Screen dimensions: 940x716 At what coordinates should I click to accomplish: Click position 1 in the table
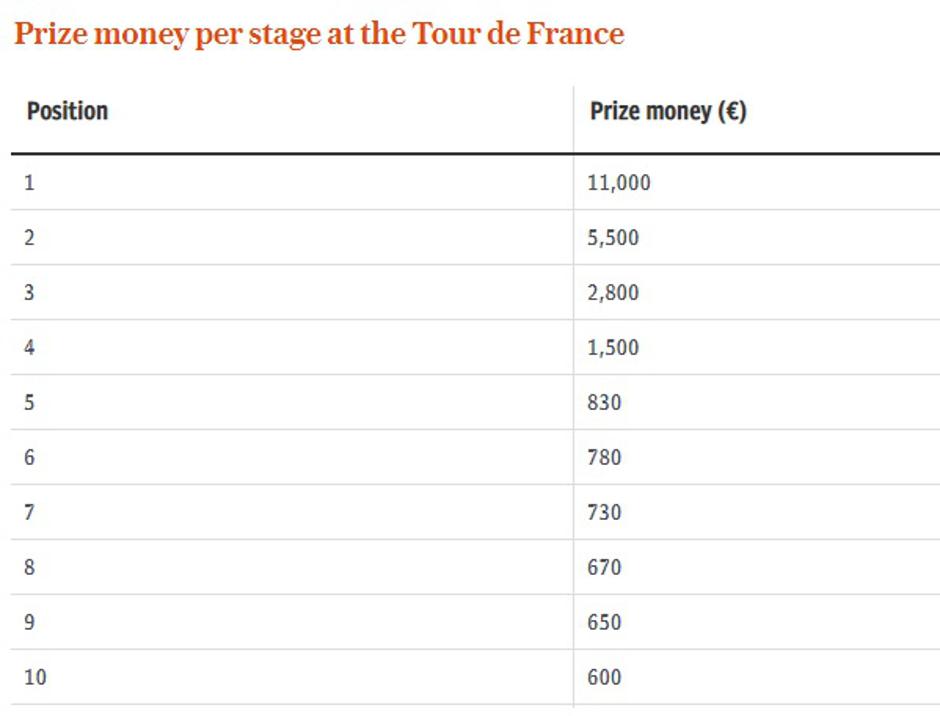pyautogui.click(x=29, y=183)
